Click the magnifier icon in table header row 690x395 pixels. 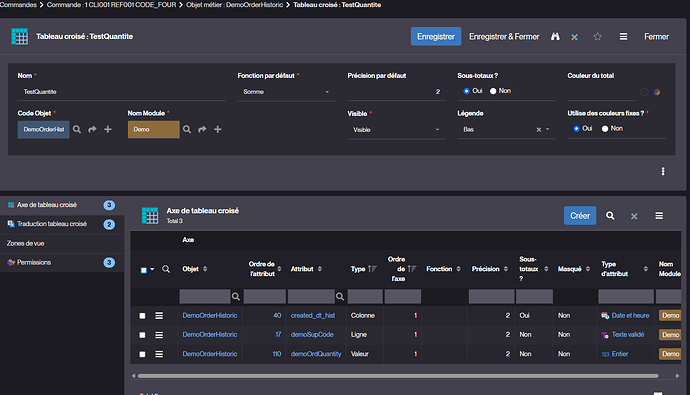(x=166, y=269)
